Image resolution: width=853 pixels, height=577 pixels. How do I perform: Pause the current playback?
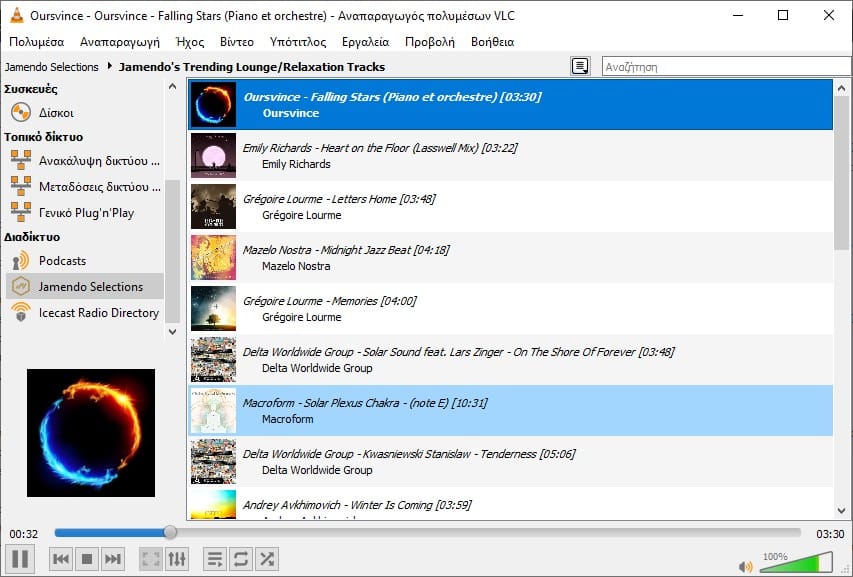pos(18,559)
